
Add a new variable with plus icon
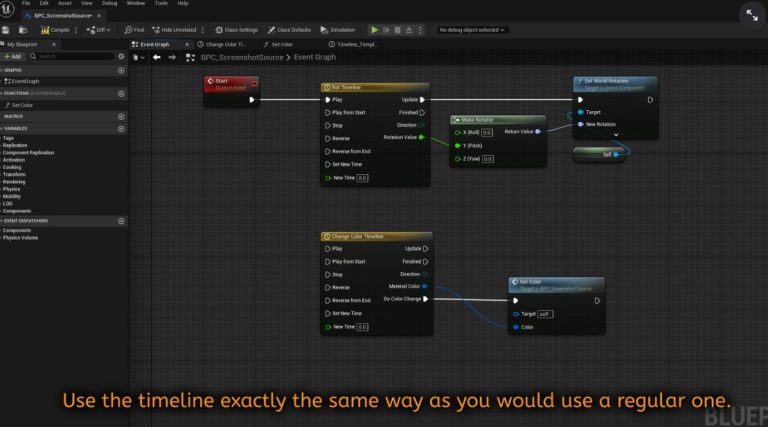tap(121, 129)
